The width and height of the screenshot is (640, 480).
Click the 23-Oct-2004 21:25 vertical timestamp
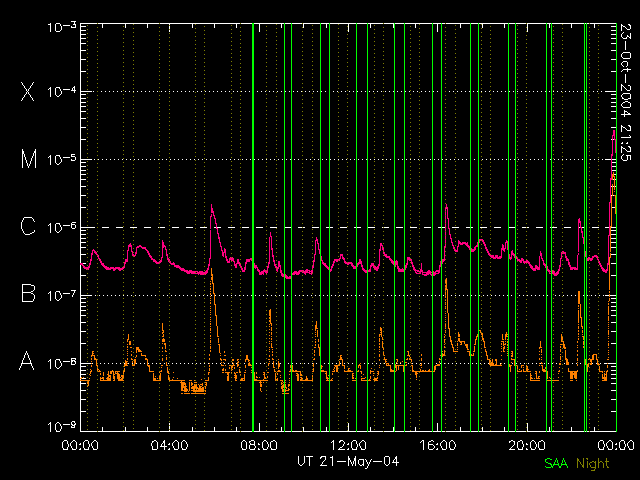point(625,92)
